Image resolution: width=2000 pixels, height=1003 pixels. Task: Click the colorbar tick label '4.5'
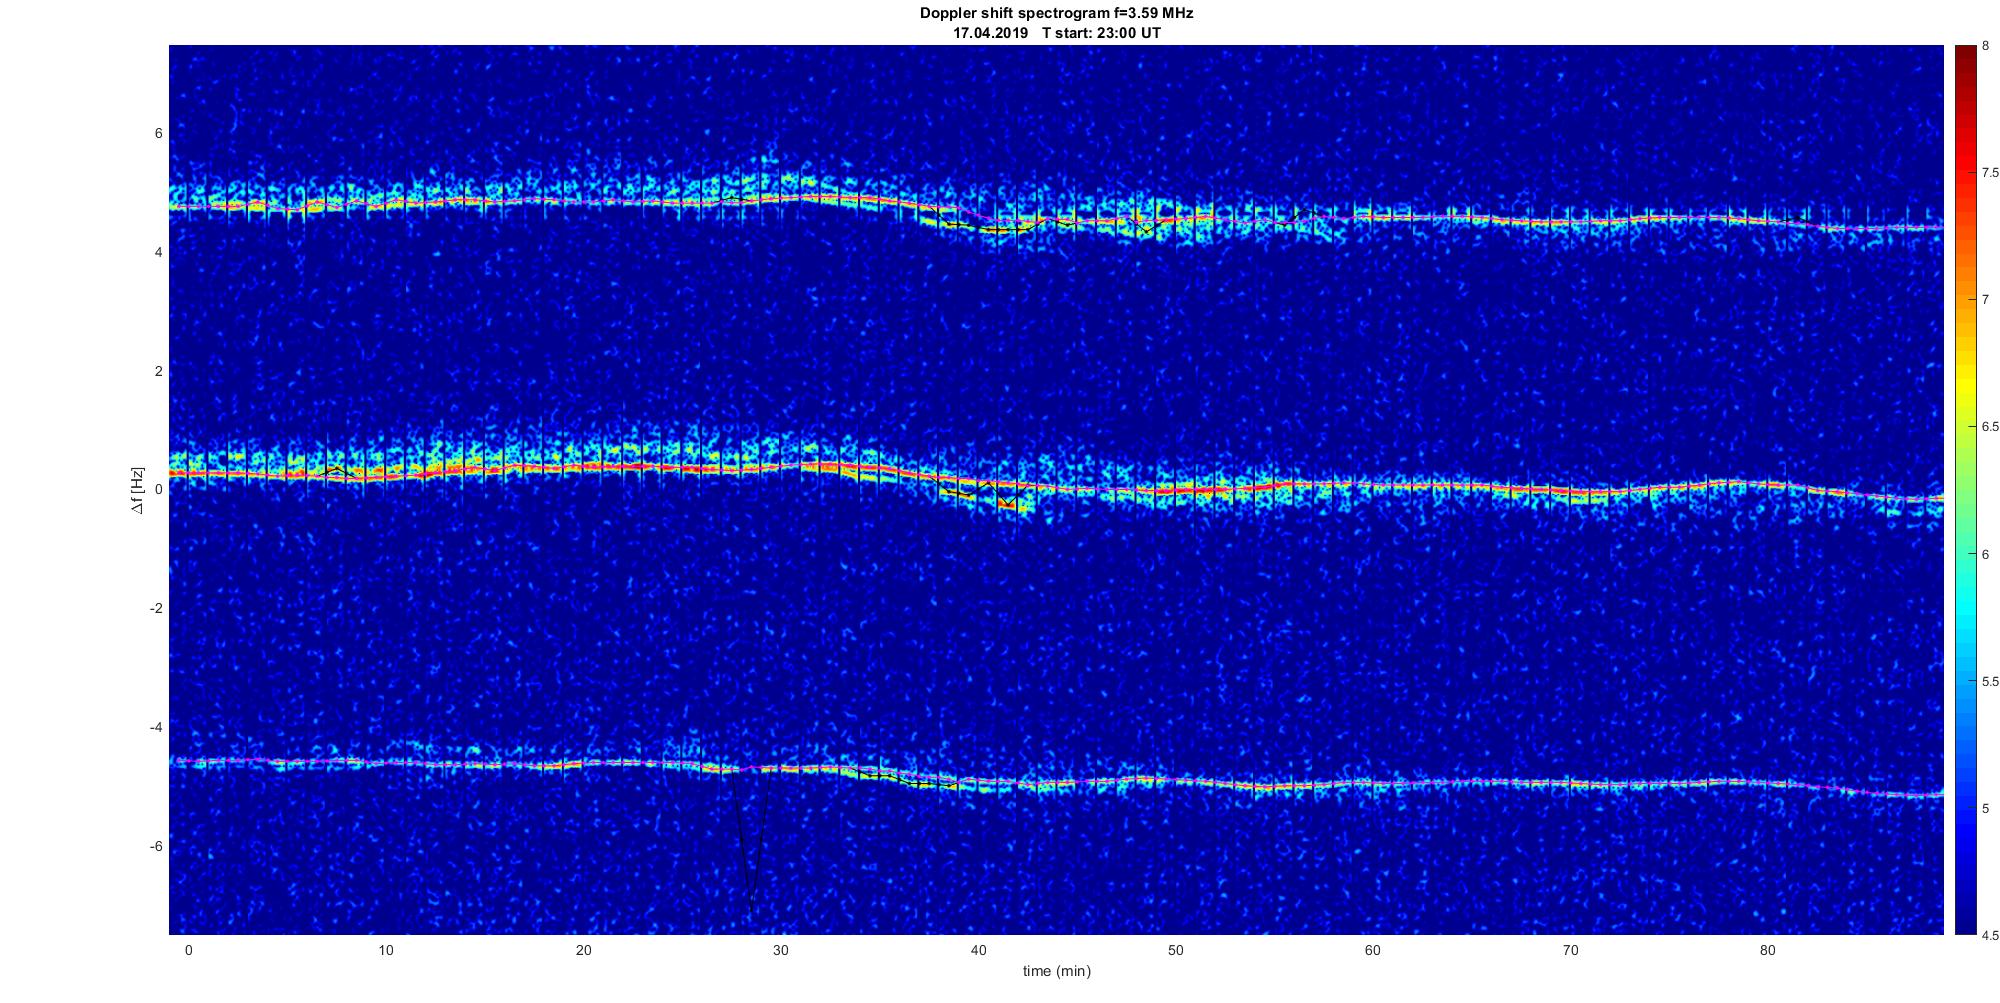[1990, 936]
